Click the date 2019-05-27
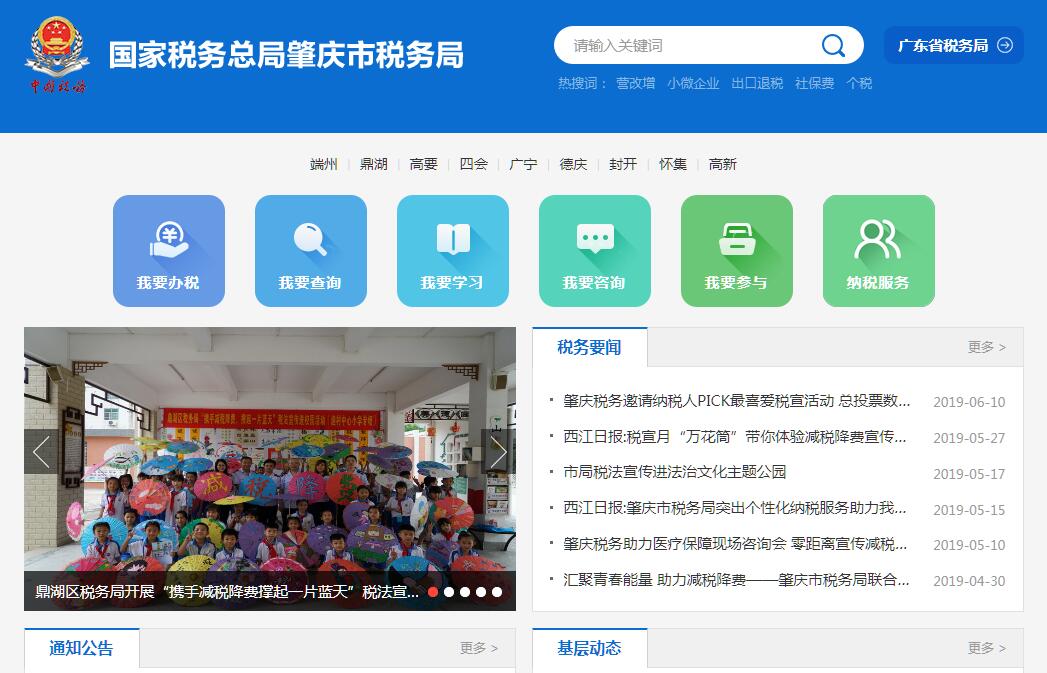Image resolution: width=1047 pixels, height=673 pixels. coord(969,438)
